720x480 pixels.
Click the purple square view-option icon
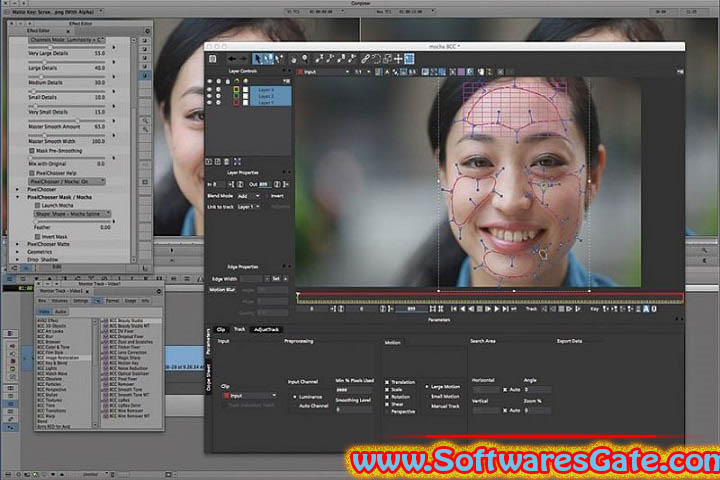(x=461, y=72)
